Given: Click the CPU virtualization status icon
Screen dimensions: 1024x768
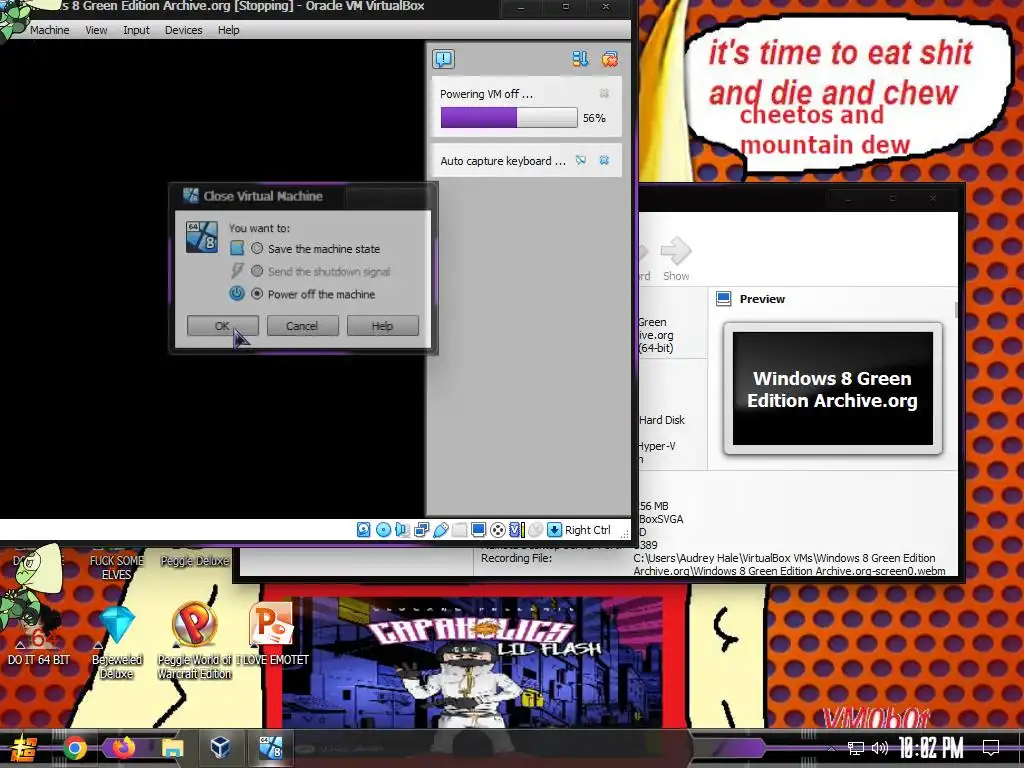Looking at the screenshot, I should pyautogui.click(x=517, y=530).
